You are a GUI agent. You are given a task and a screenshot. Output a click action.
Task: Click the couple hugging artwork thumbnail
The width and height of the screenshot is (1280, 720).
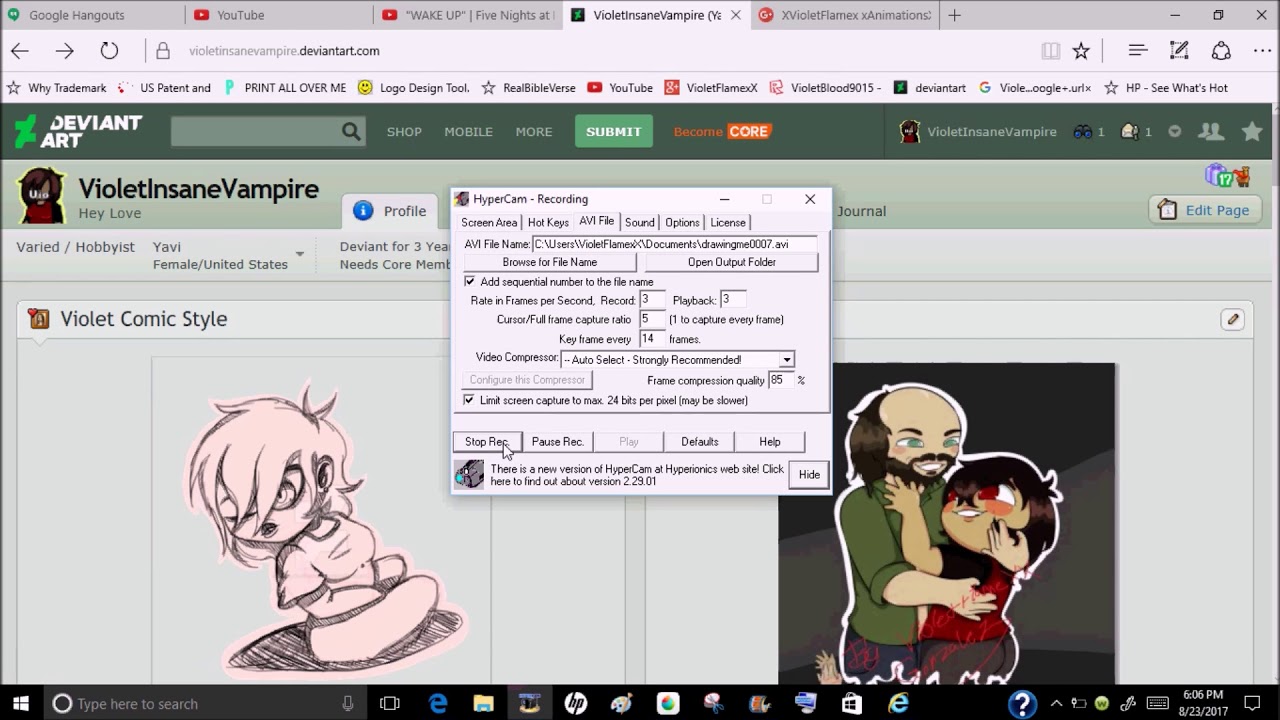(x=947, y=523)
